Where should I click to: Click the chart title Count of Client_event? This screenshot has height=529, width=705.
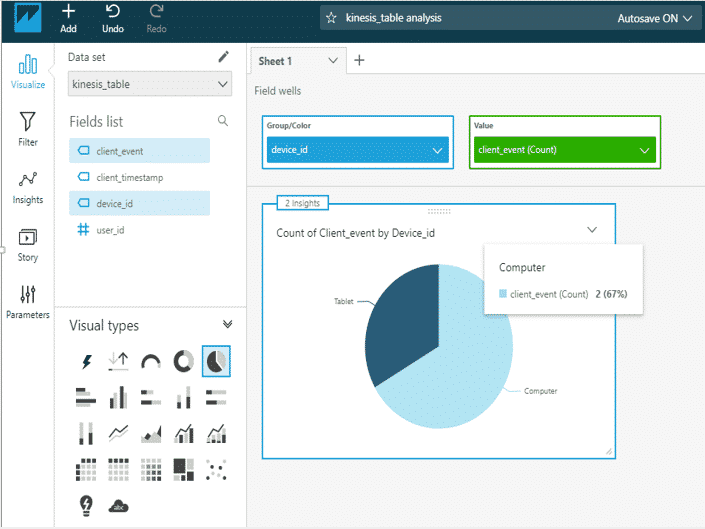tap(355, 233)
